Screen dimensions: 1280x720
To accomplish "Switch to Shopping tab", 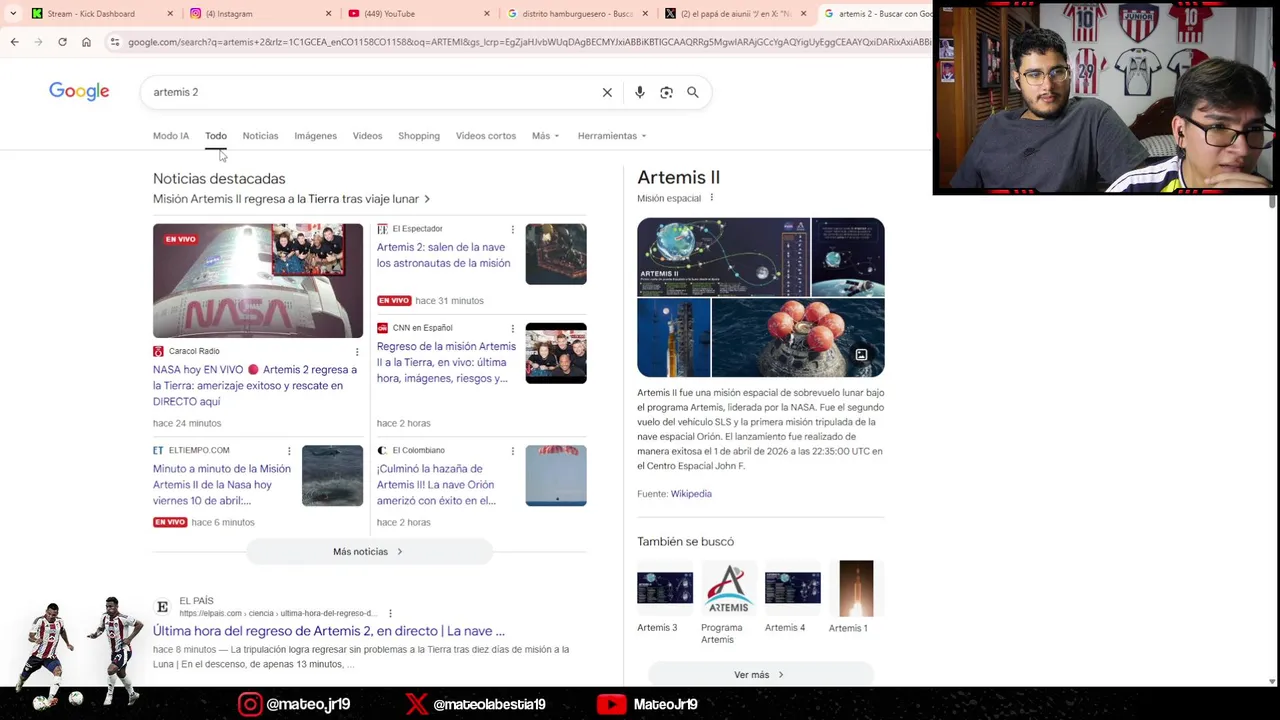I will coord(419,136).
